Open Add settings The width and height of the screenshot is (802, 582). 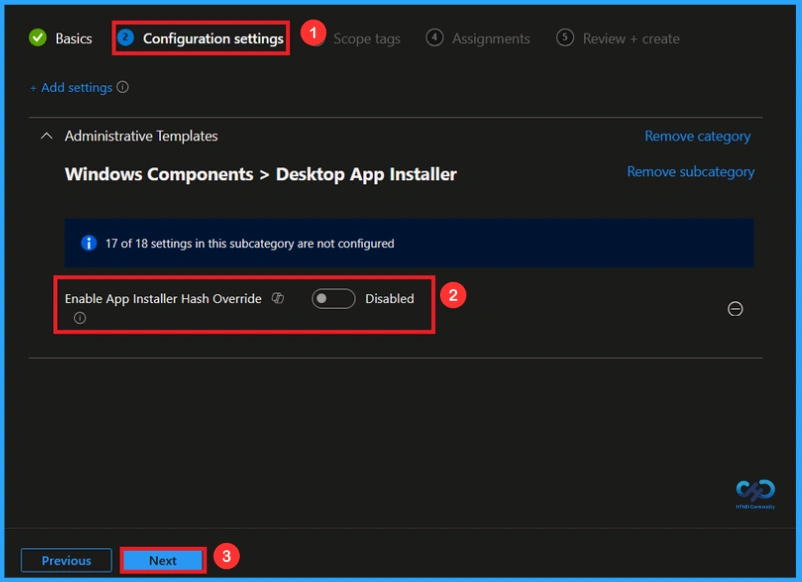click(72, 87)
